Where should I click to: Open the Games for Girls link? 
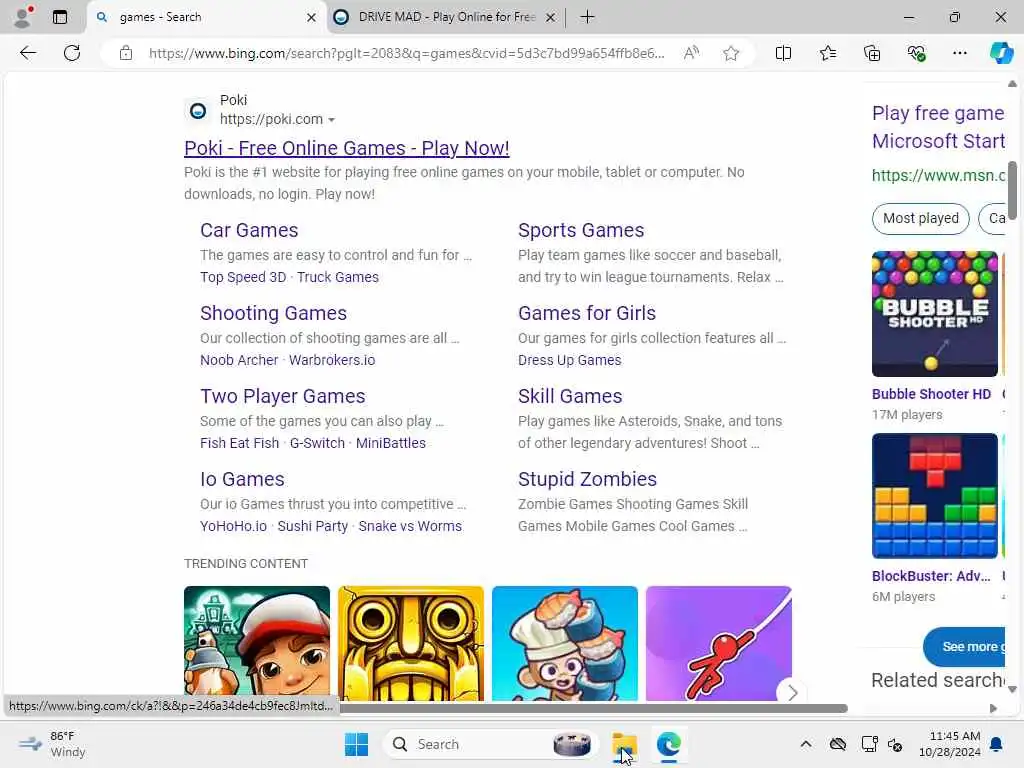pos(586,313)
